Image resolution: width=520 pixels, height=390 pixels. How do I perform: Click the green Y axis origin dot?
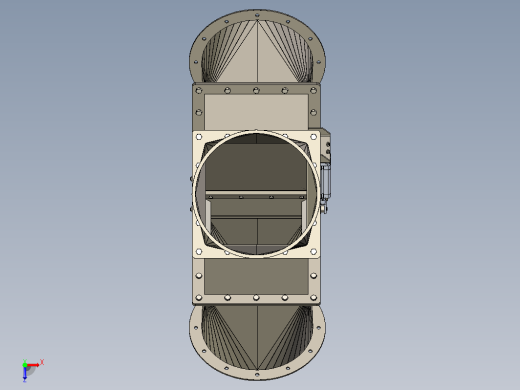(x=25, y=365)
